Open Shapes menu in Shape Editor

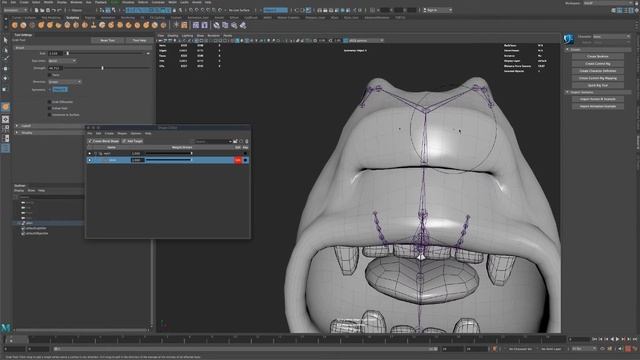click(x=122, y=133)
